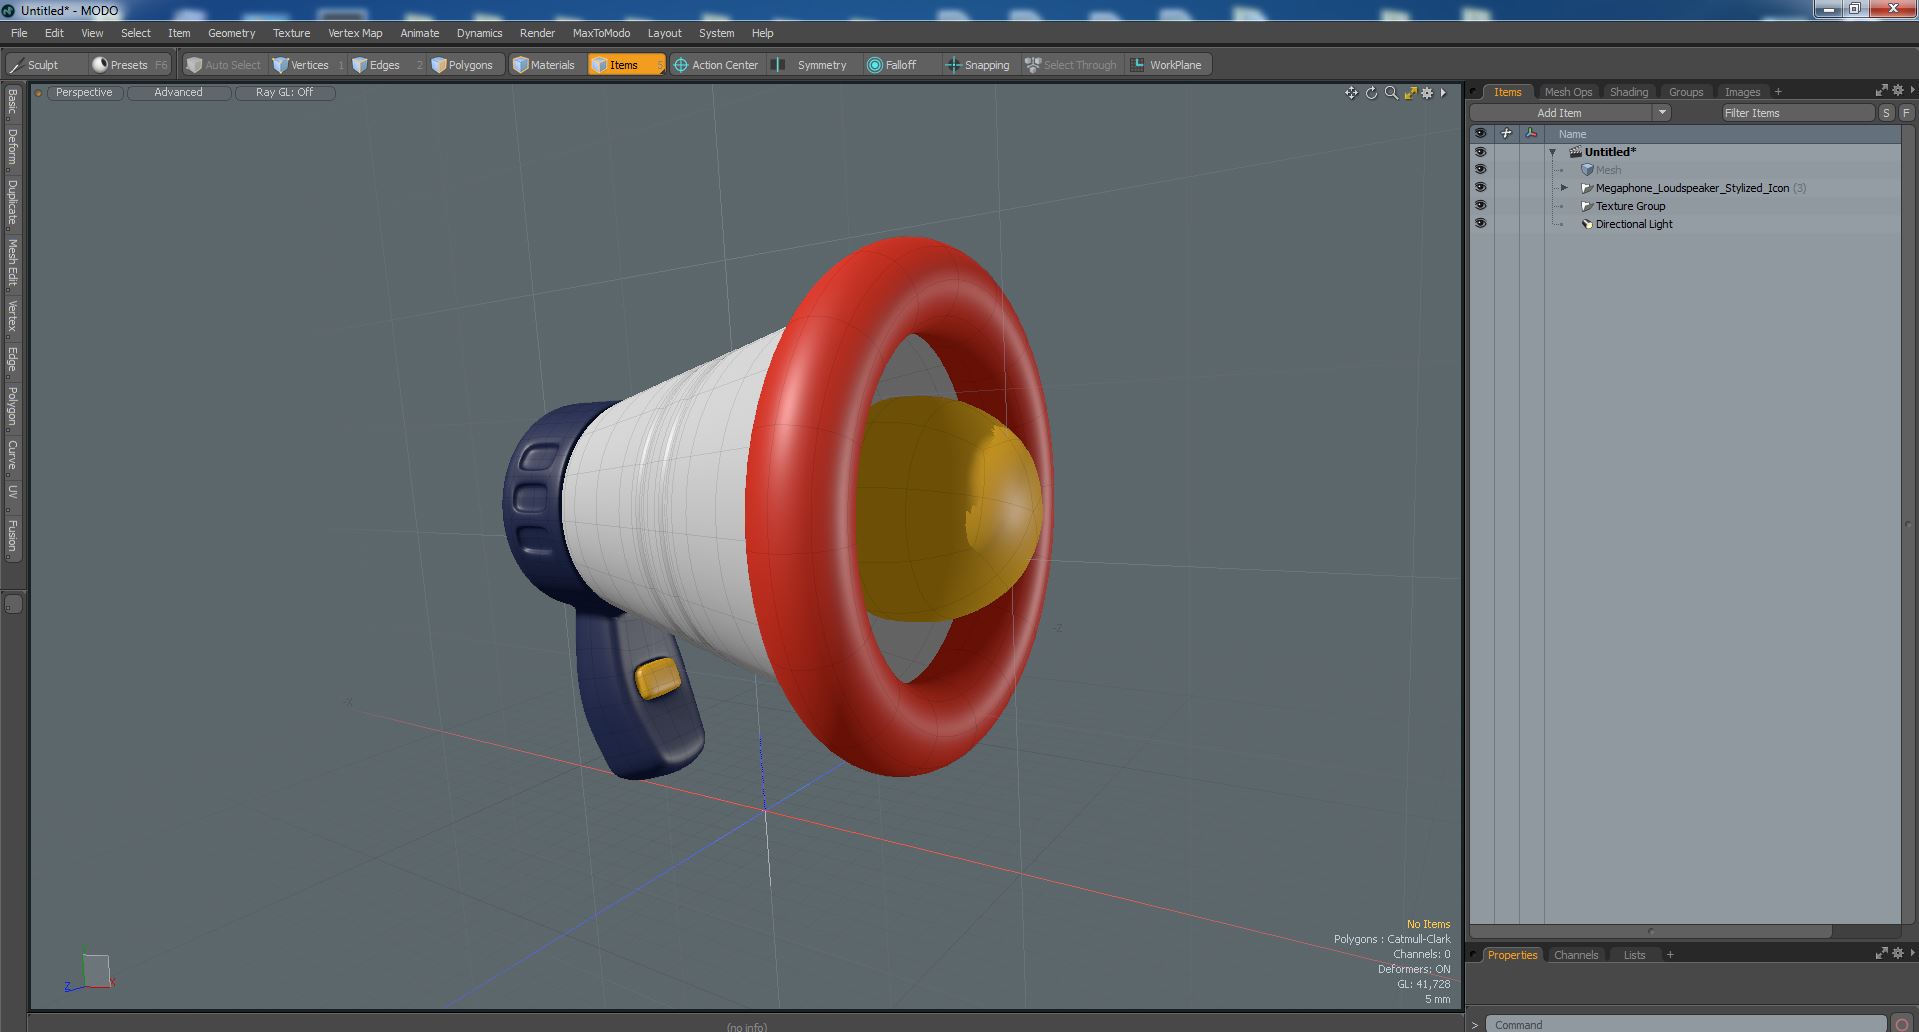This screenshot has height=1032, width=1919.
Task: Click the viewport zoom magnifier icon
Action: (1391, 93)
